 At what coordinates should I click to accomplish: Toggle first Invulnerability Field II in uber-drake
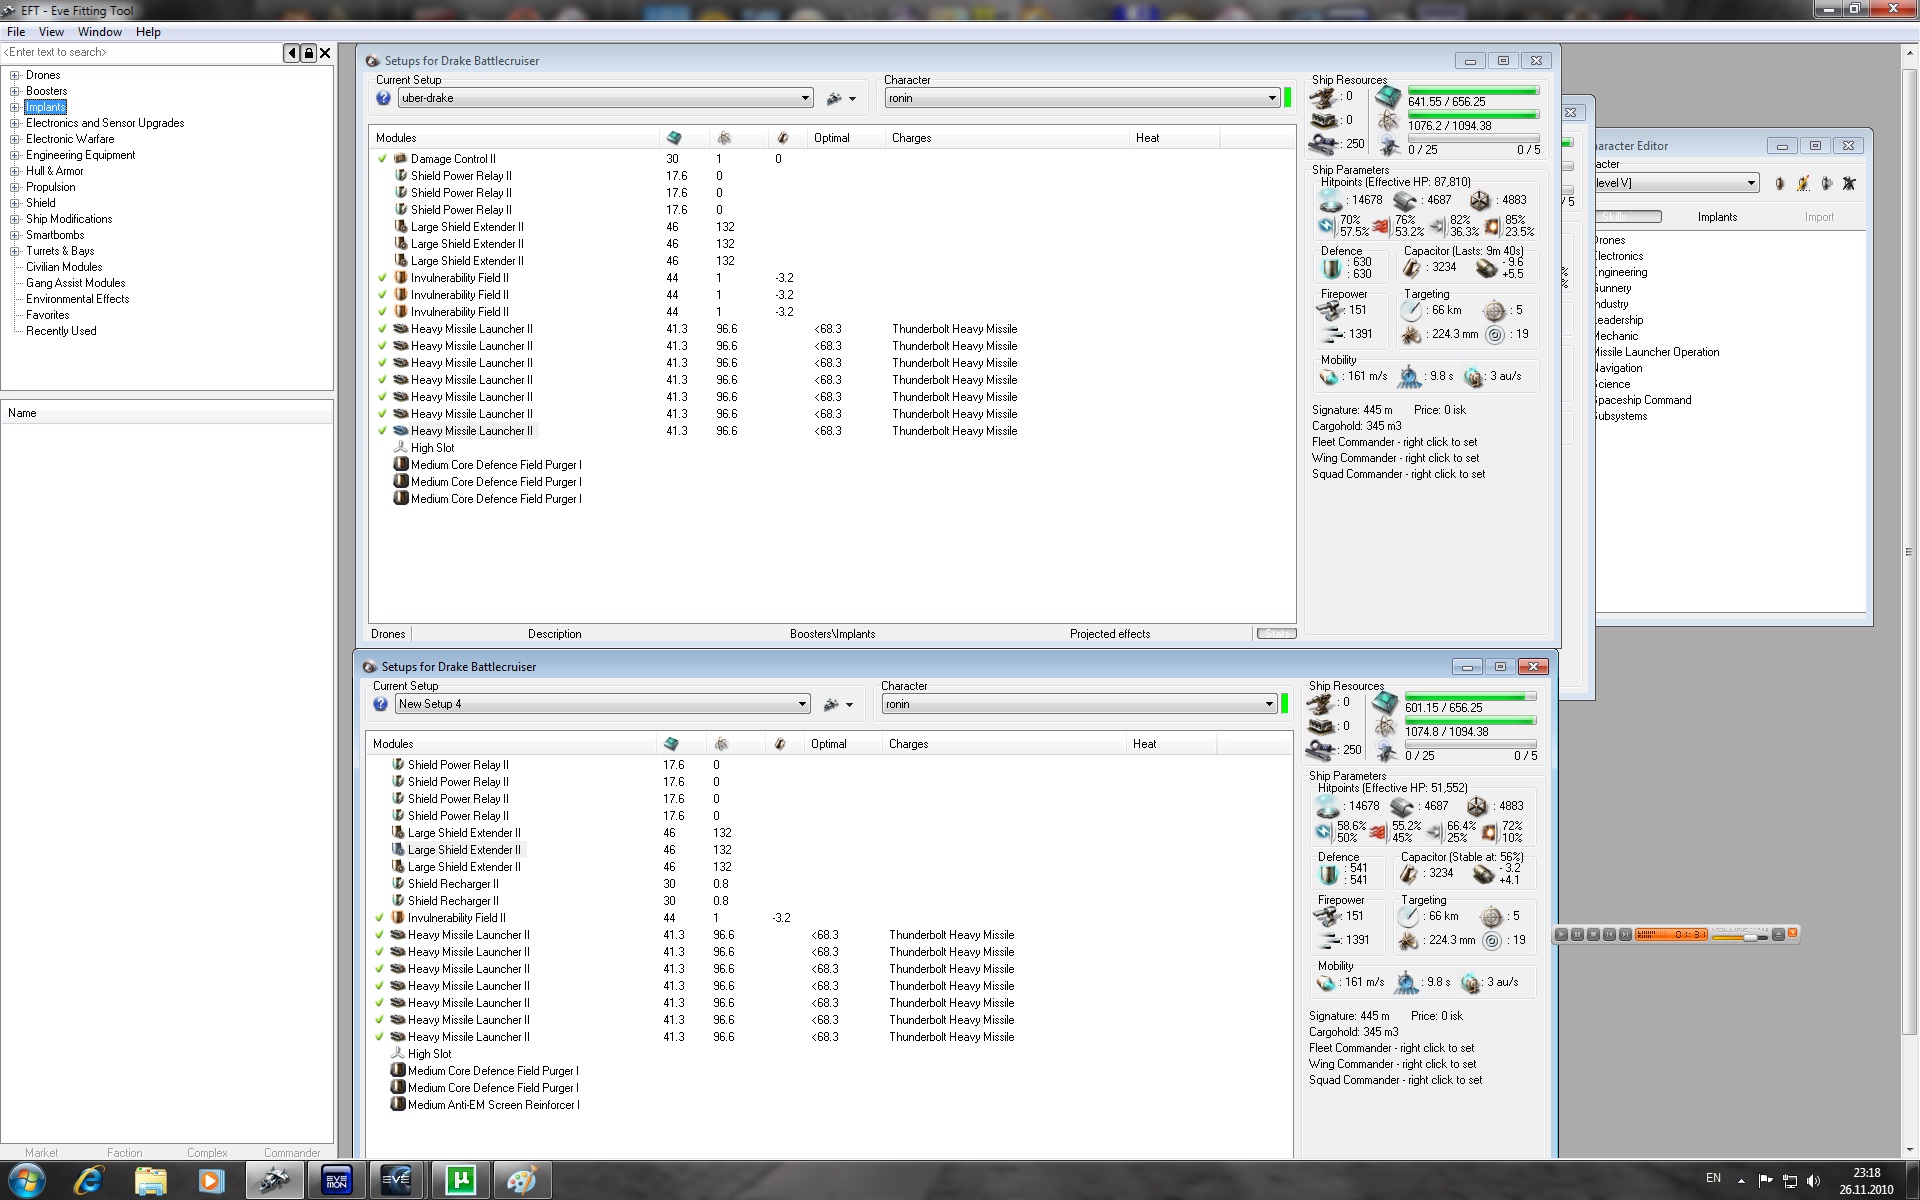pyautogui.click(x=382, y=278)
